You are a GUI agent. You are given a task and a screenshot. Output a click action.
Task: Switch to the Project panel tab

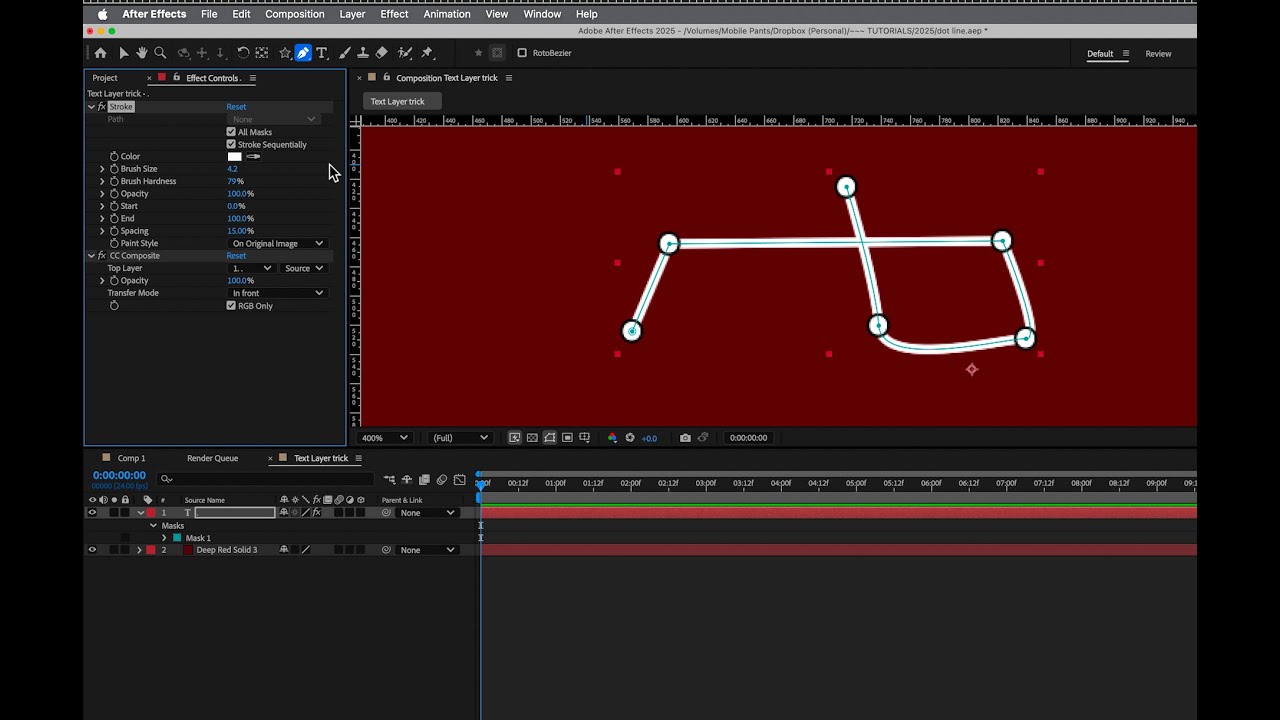(x=105, y=78)
